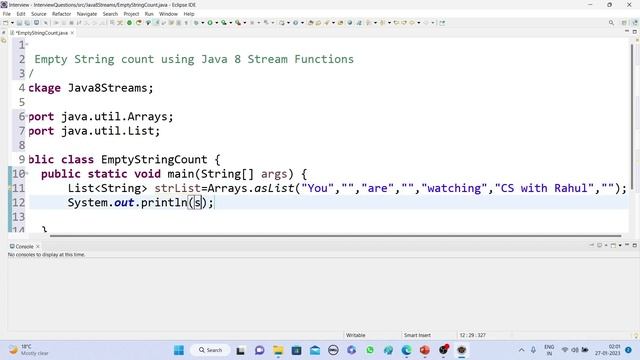Click the Open Perspective icon

pyautogui.click(x=624, y=23)
